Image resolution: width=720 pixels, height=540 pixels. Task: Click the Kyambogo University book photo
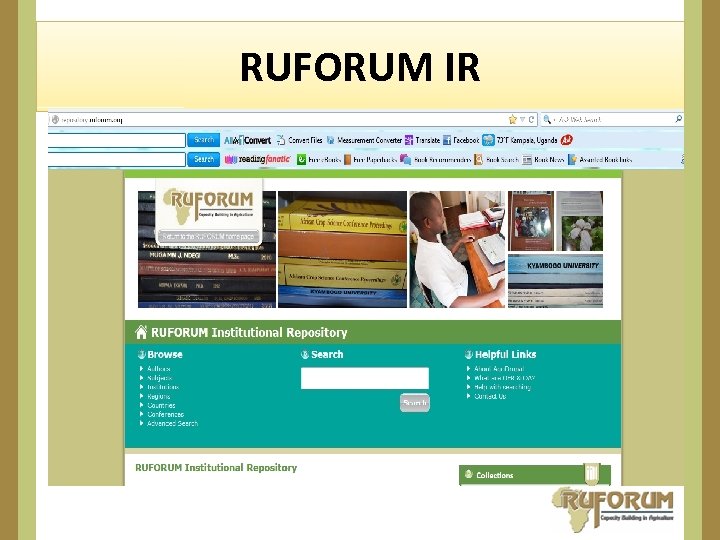click(555, 281)
